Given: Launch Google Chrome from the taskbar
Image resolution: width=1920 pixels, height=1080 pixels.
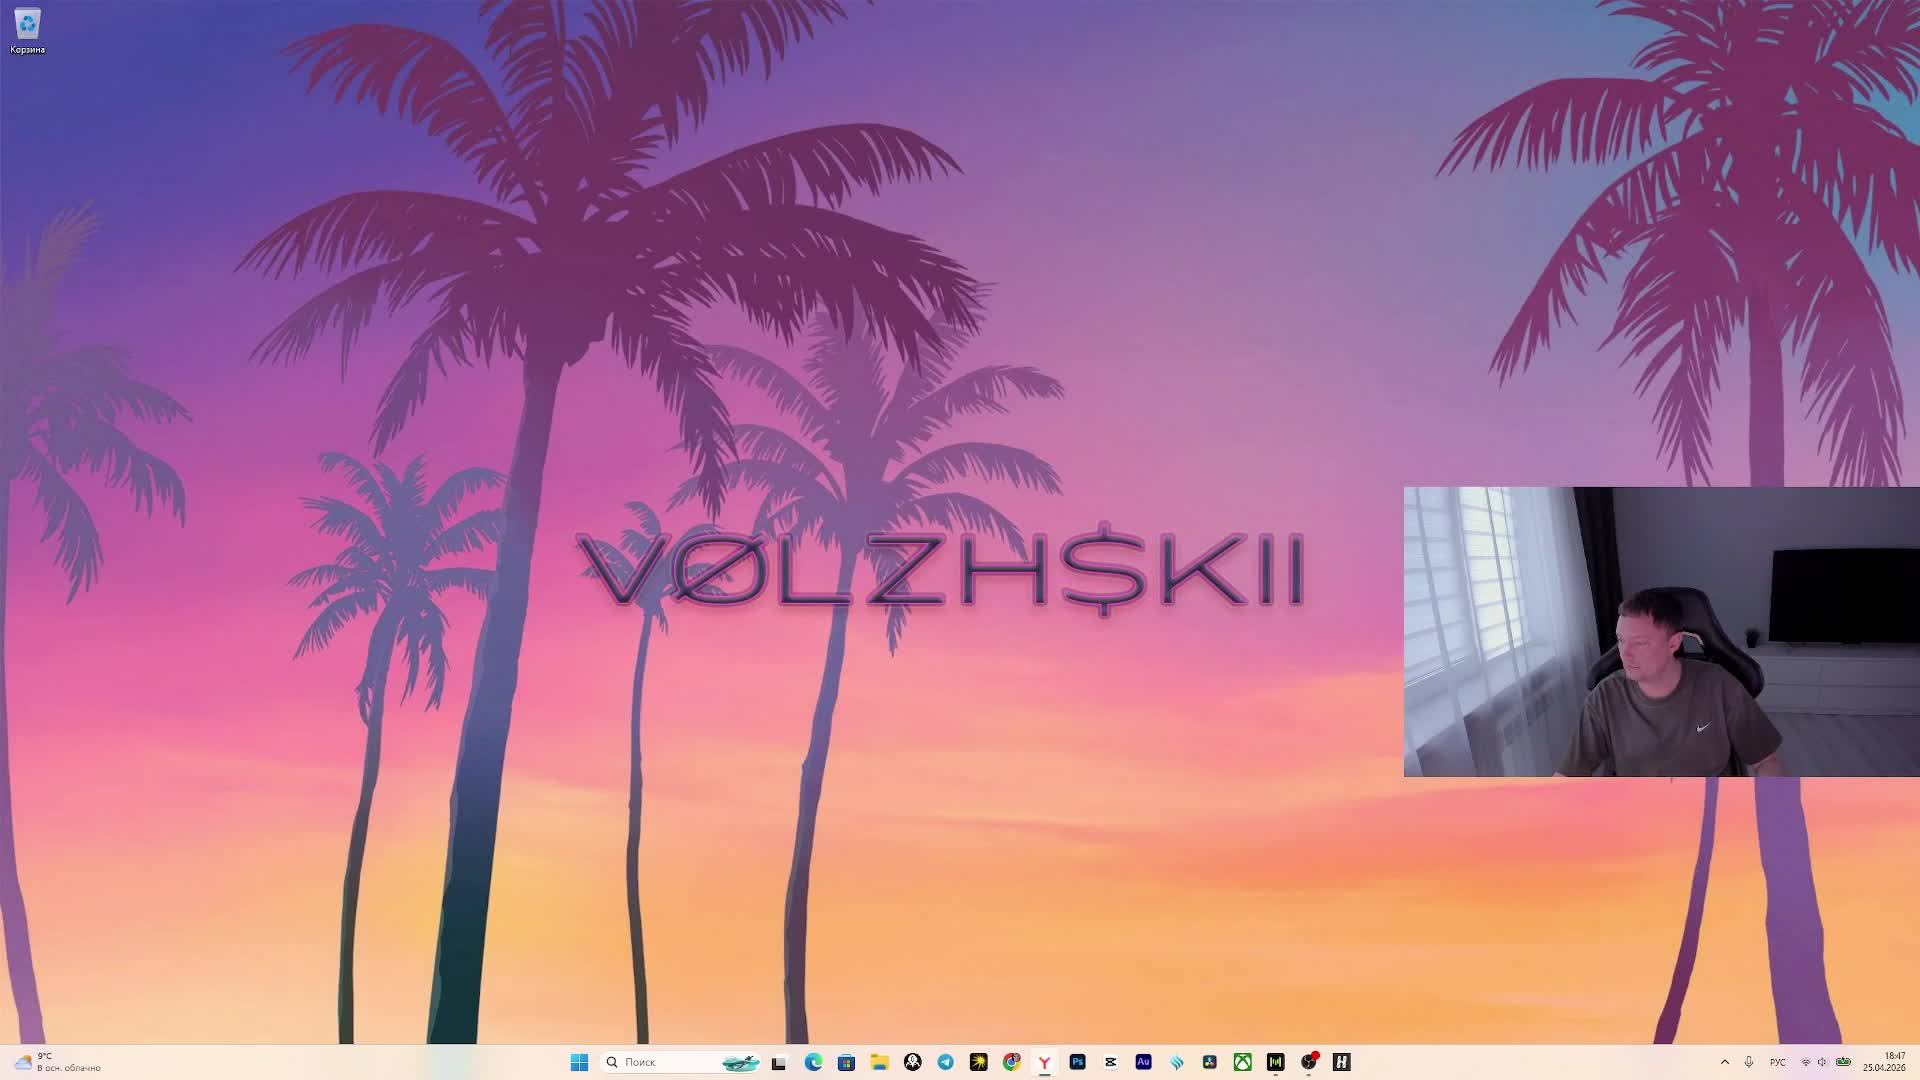Looking at the screenshot, I should [1011, 1062].
